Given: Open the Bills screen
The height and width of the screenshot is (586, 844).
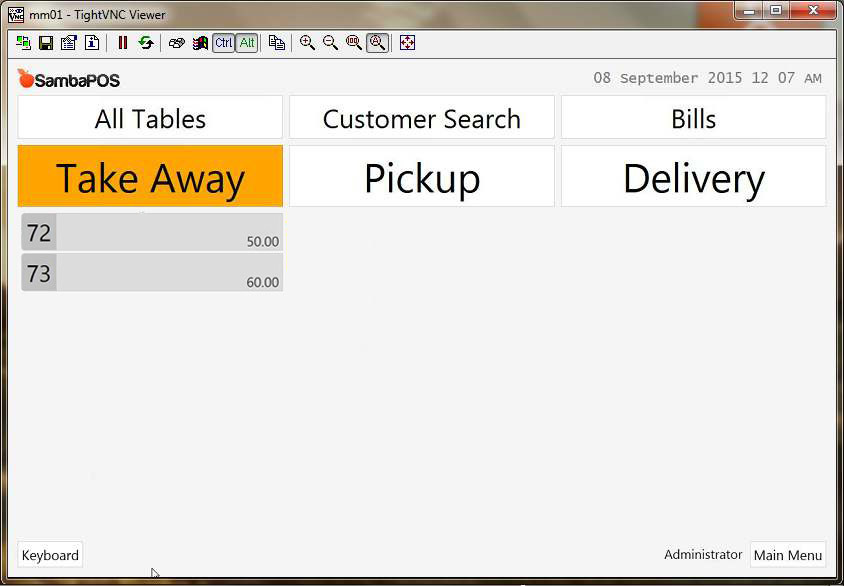Looking at the screenshot, I should coord(694,117).
